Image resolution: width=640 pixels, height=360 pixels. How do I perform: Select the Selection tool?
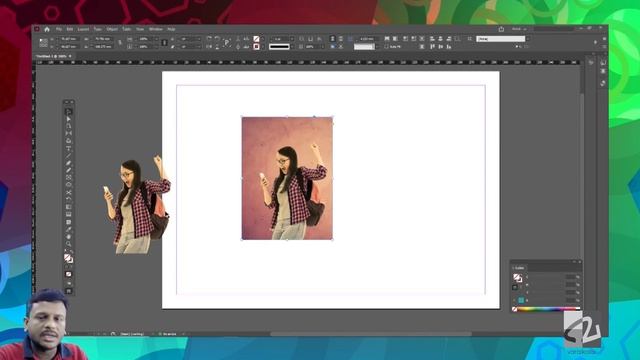69,112
